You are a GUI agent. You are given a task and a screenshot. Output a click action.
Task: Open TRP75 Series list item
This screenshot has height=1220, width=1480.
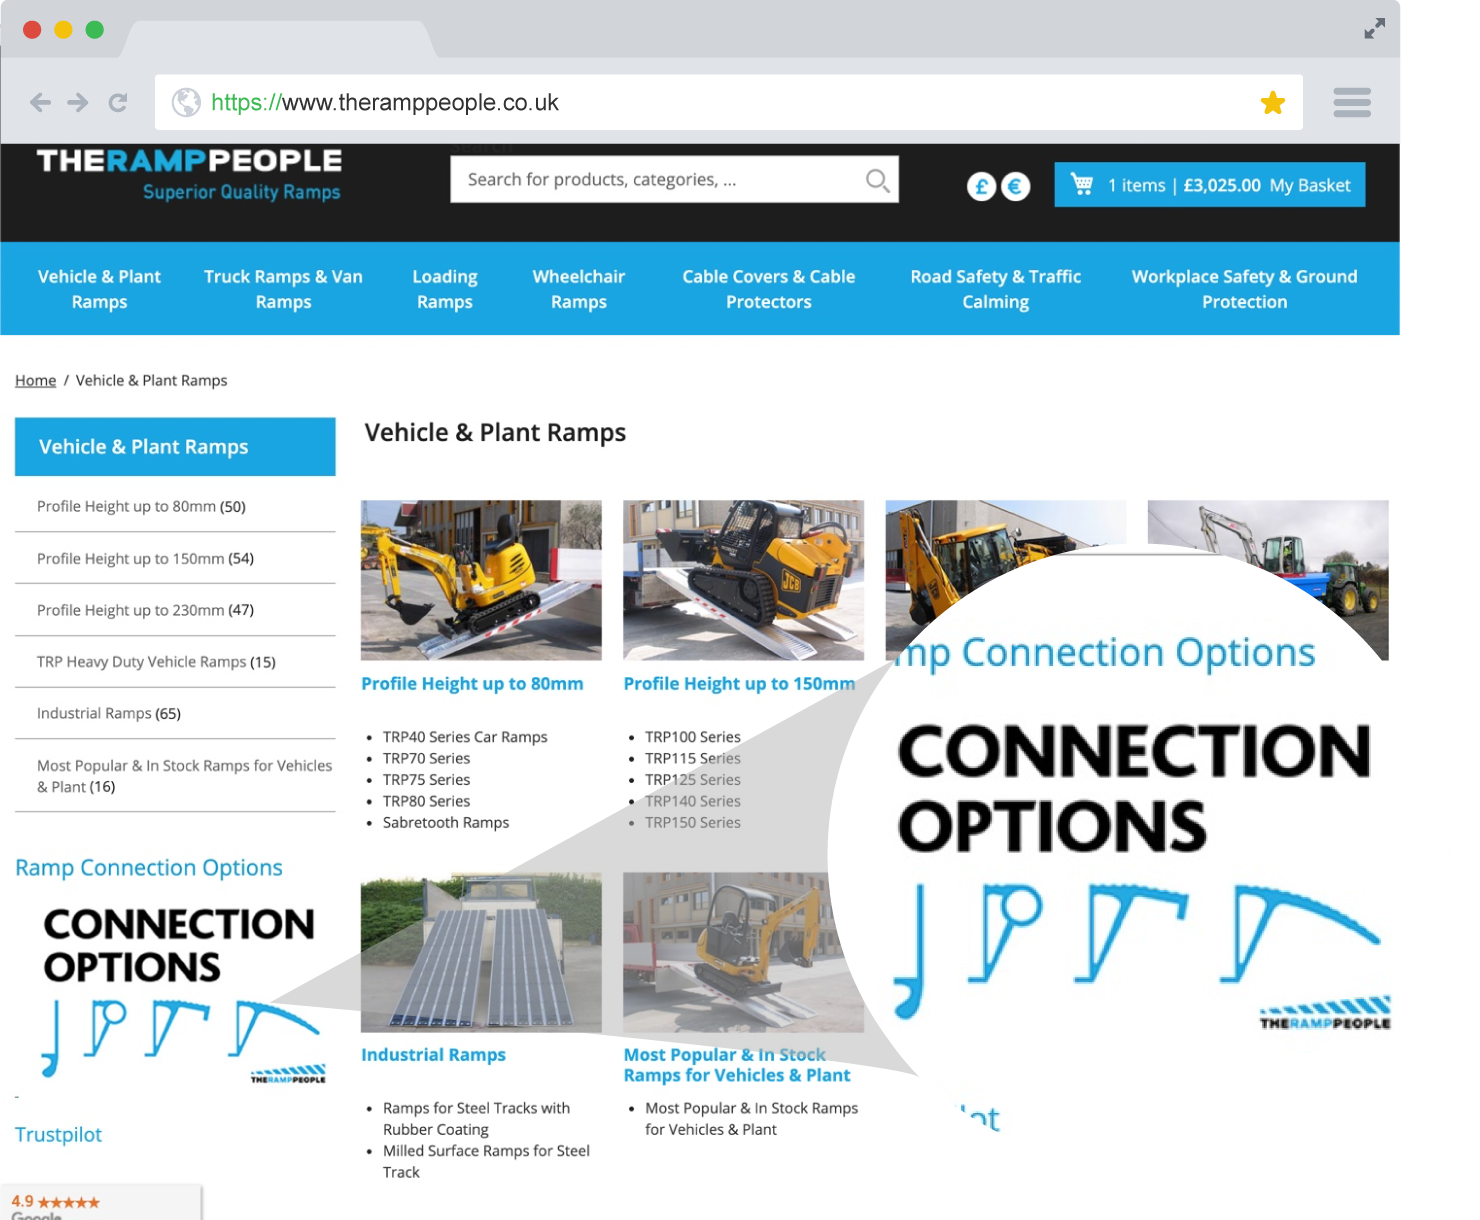pyautogui.click(x=426, y=780)
